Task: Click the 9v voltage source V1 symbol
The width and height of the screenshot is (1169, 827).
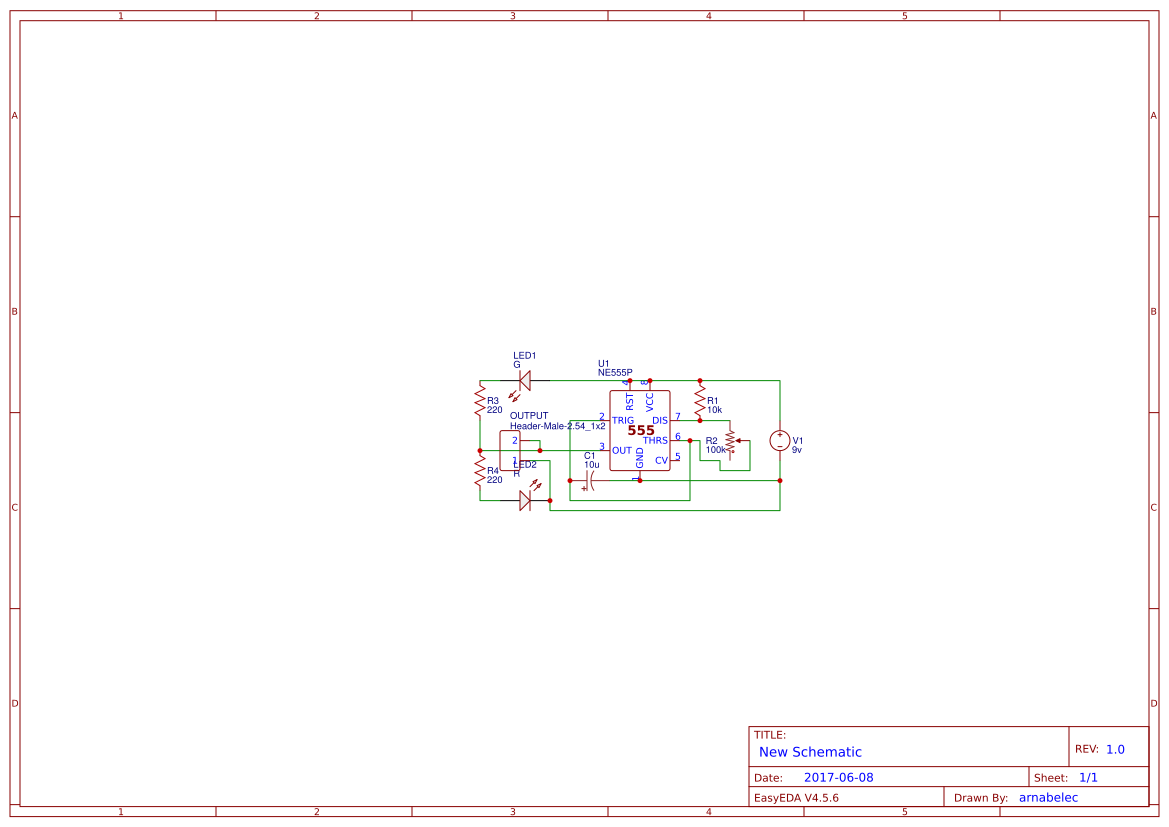Action: pyautogui.click(x=780, y=440)
